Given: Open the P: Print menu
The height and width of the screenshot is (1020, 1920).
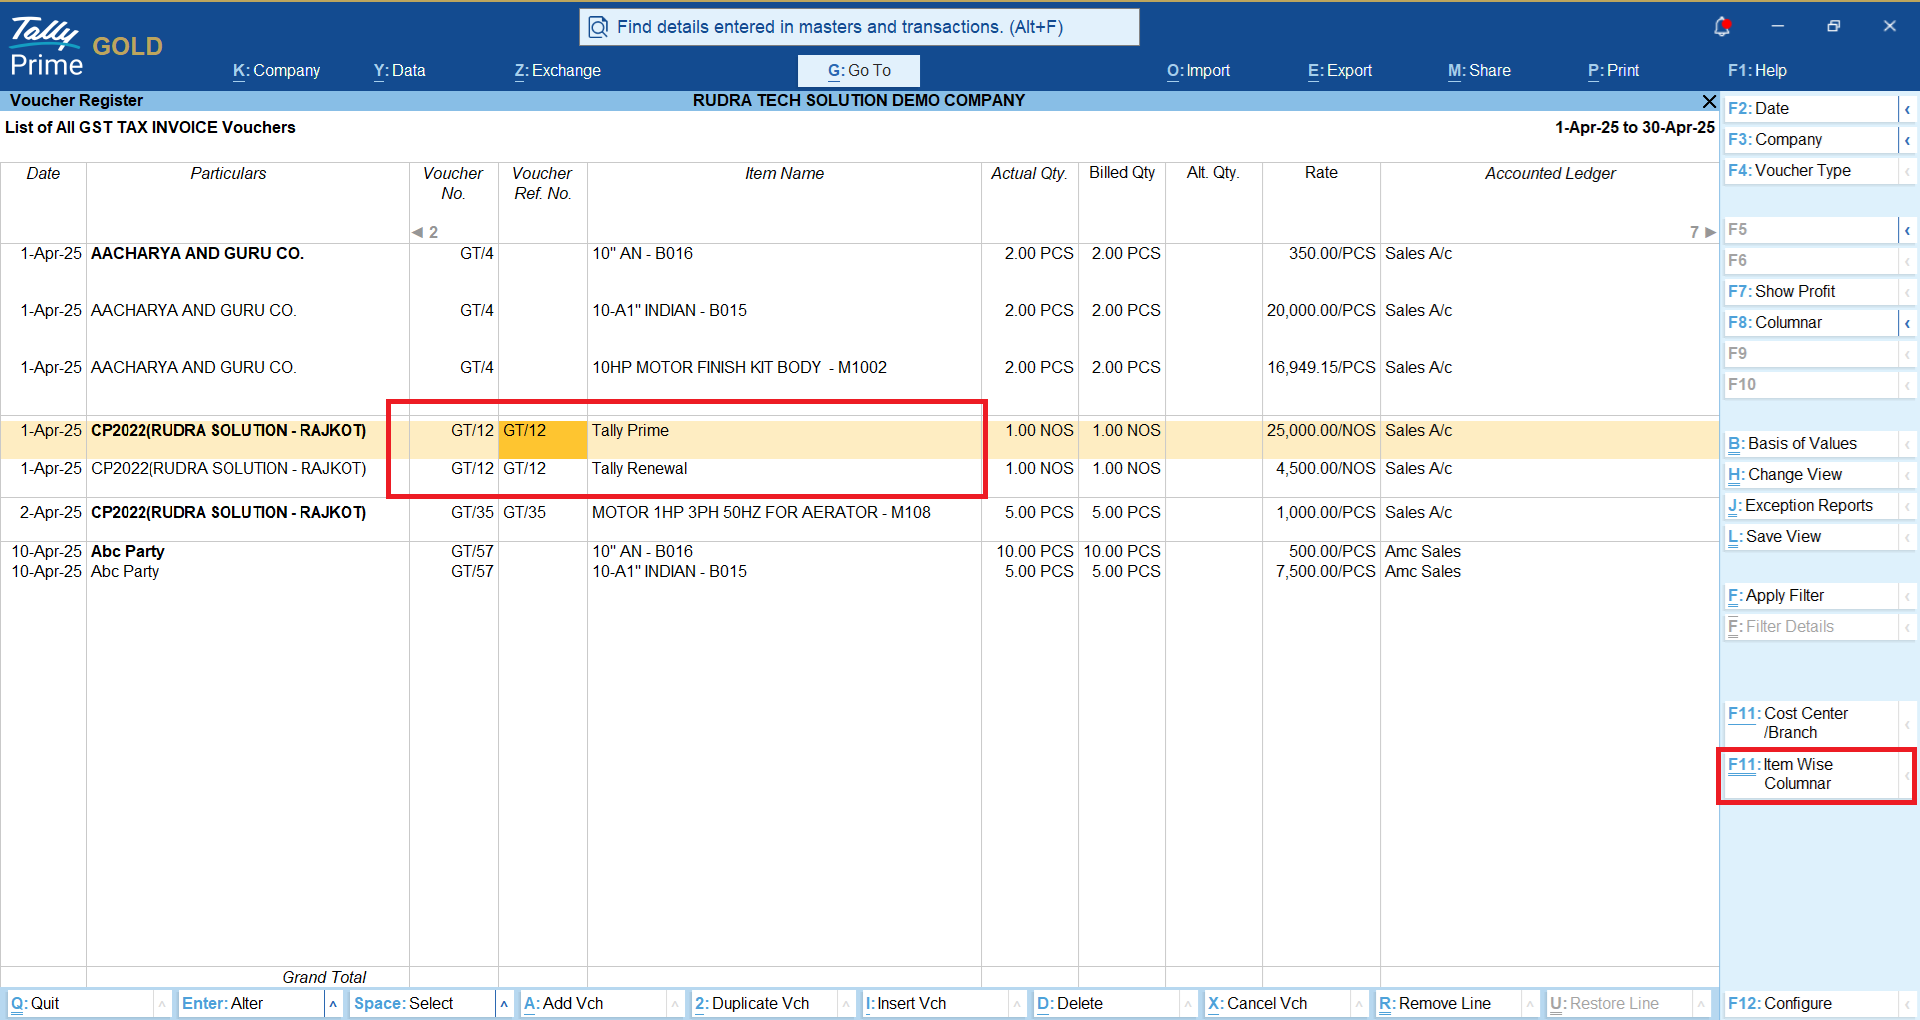Looking at the screenshot, I should 1613,71.
